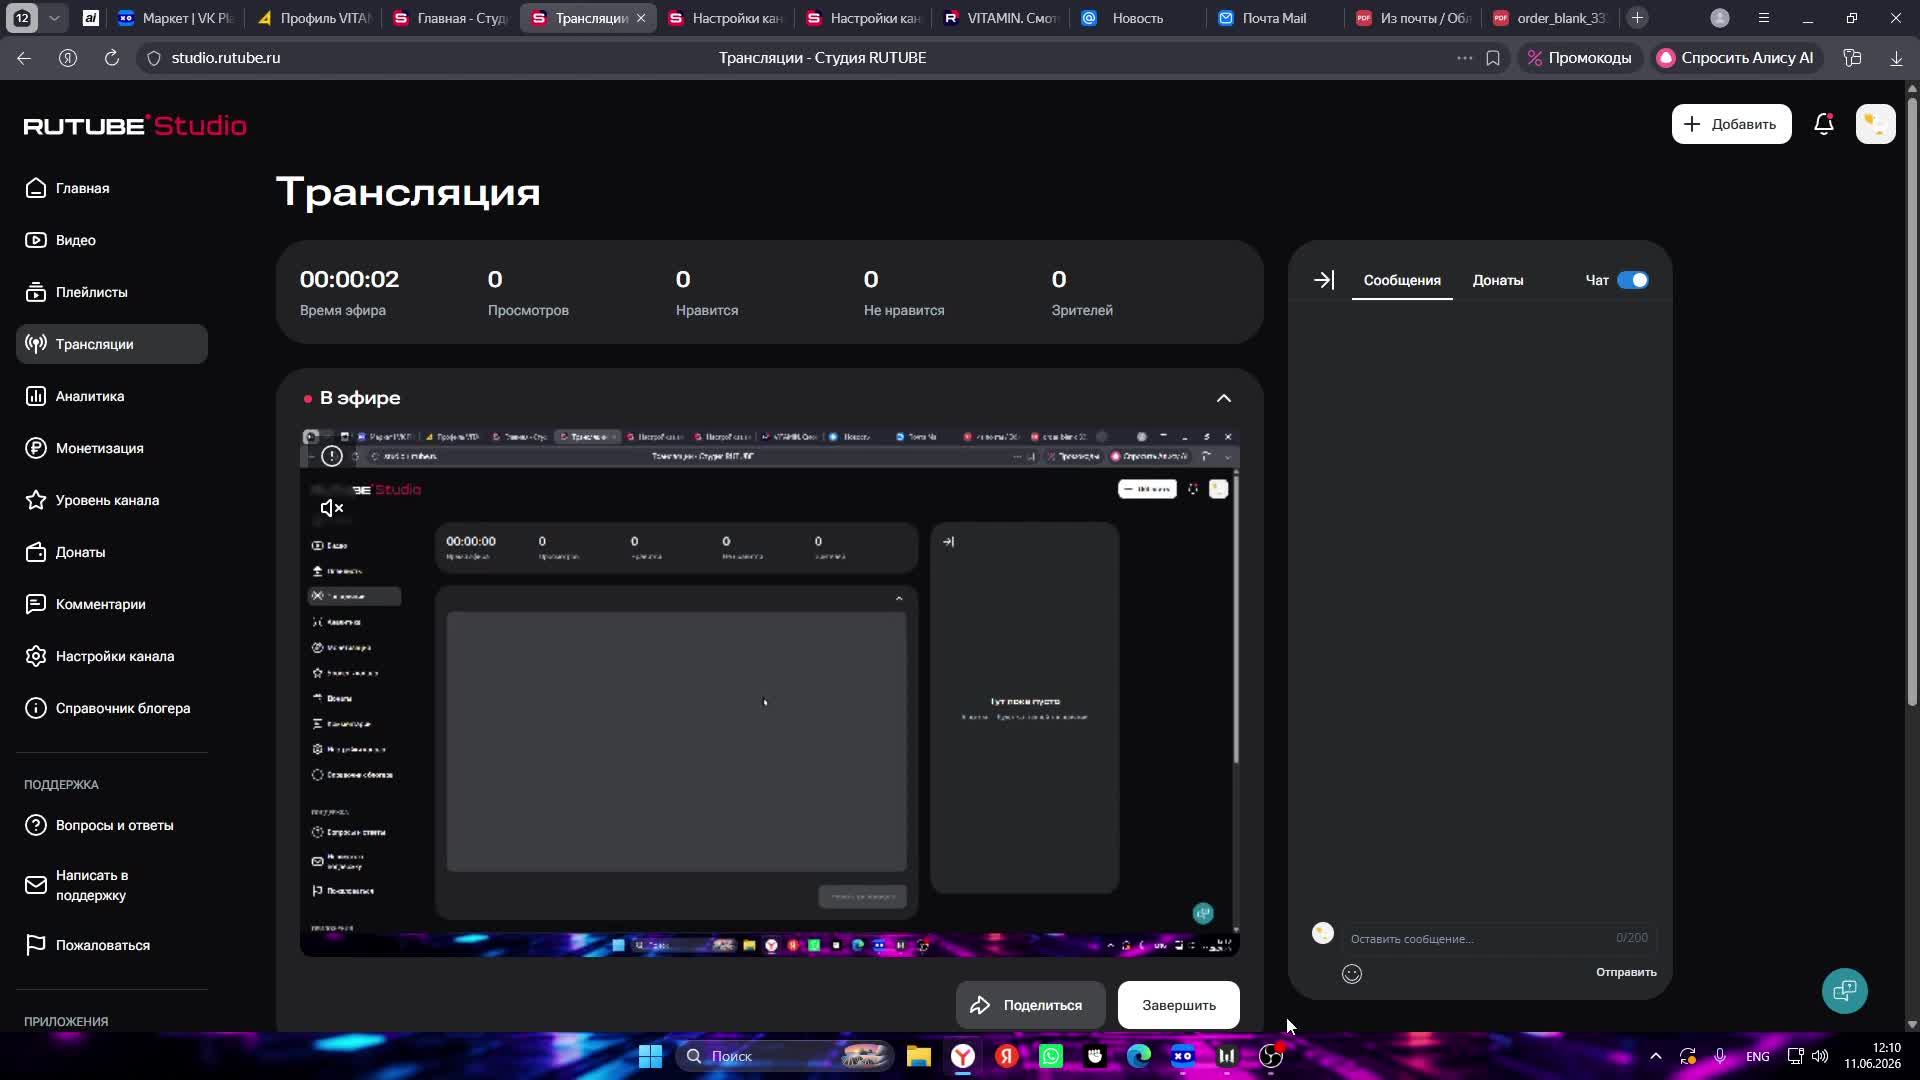The height and width of the screenshot is (1080, 1920).
Task: Reload the page with refresh icon
Action: (x=112, y=58)
